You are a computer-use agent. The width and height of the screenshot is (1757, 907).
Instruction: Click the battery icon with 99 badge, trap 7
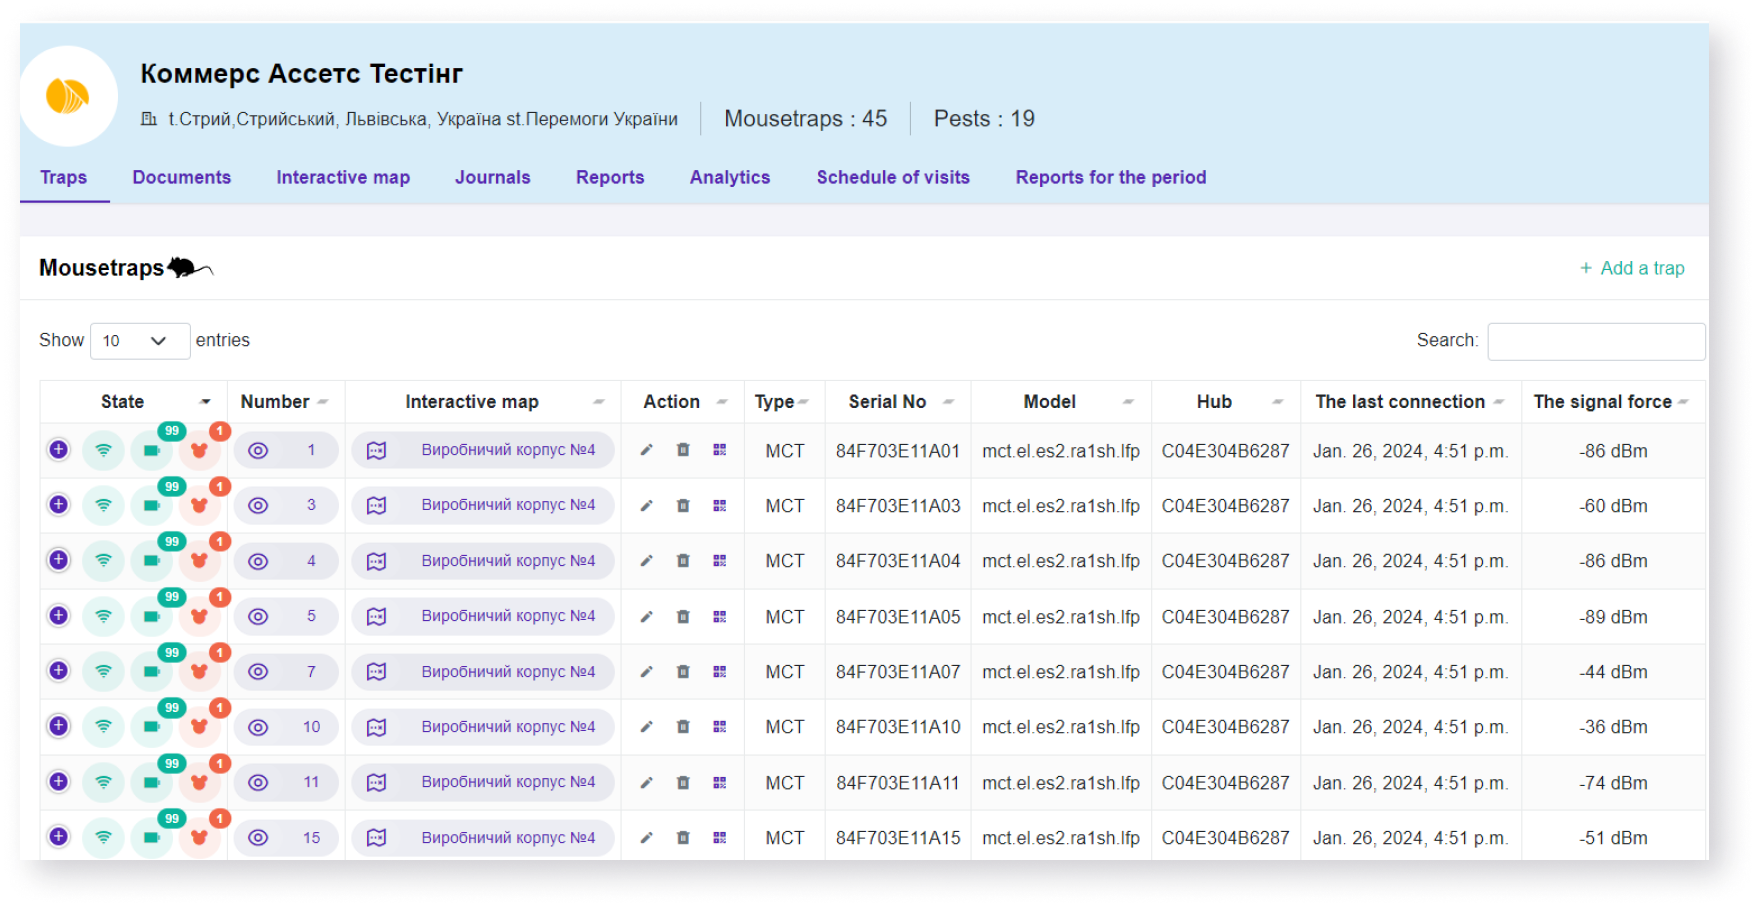(153, 672)
